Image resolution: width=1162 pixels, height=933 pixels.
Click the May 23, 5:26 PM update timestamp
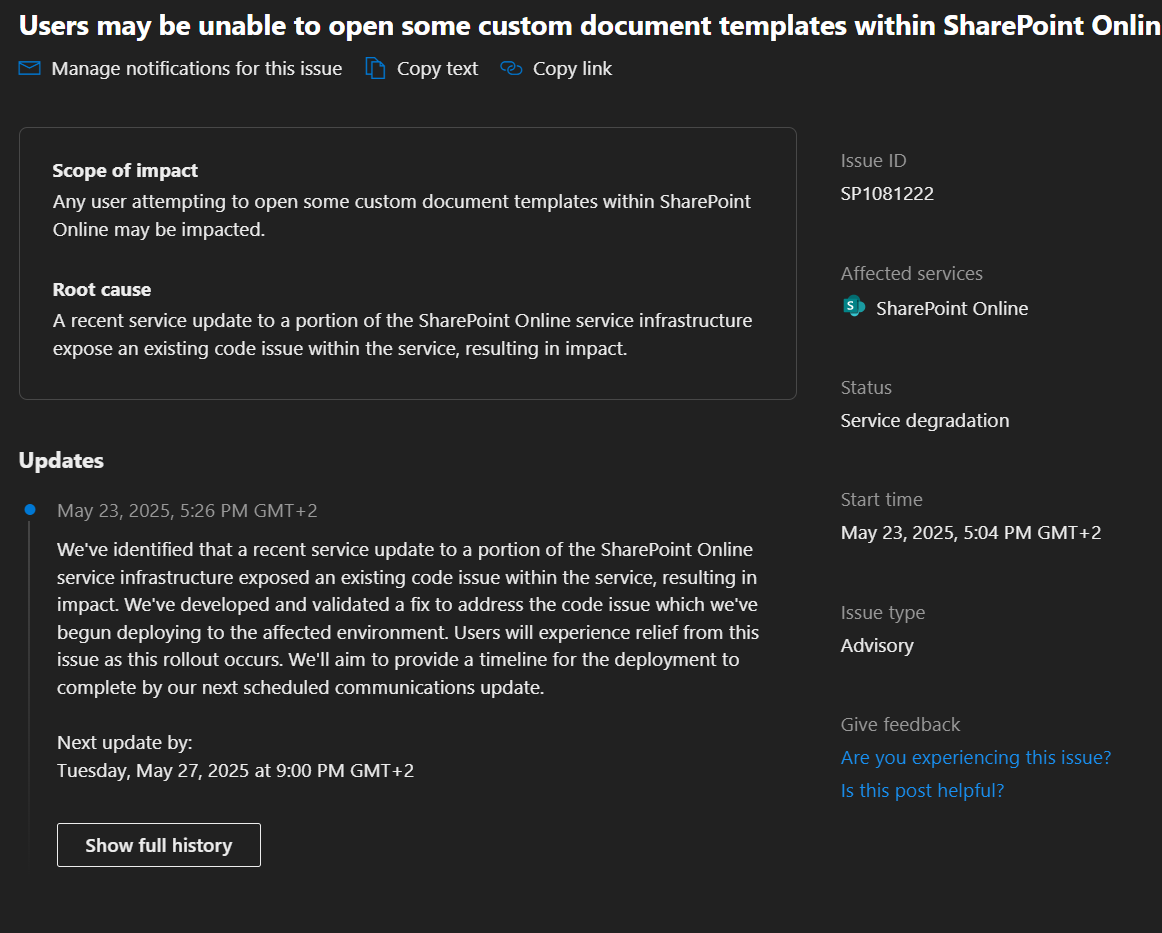point(187,511)
